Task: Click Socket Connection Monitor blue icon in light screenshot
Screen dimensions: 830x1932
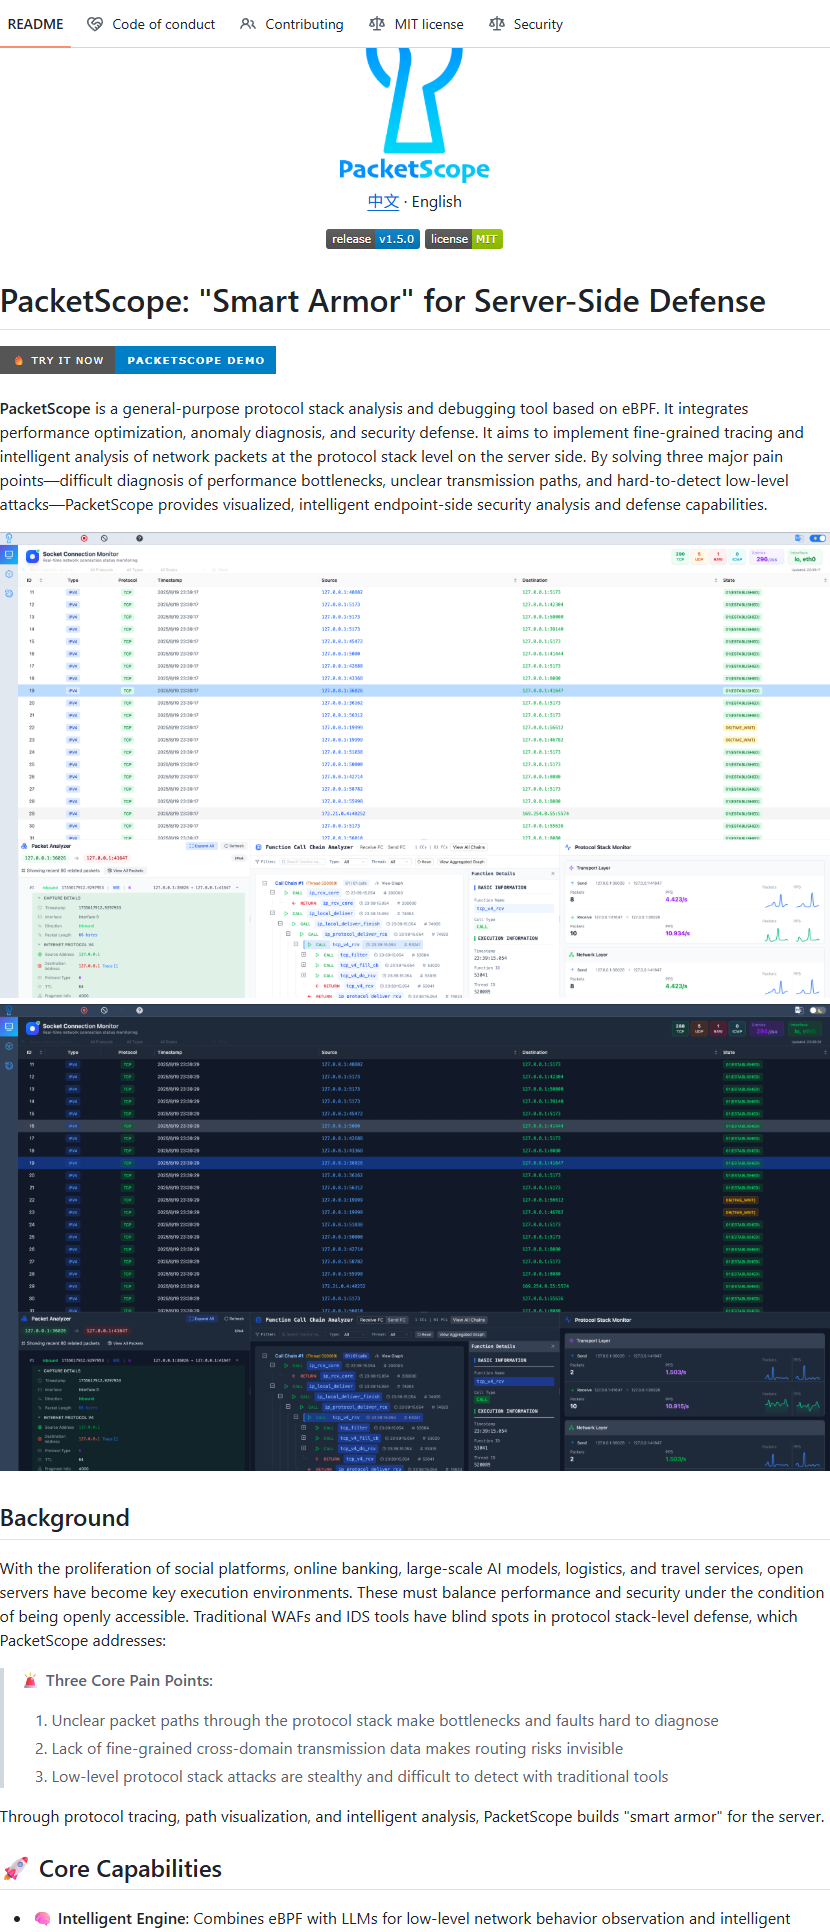Action: [32, 556]
